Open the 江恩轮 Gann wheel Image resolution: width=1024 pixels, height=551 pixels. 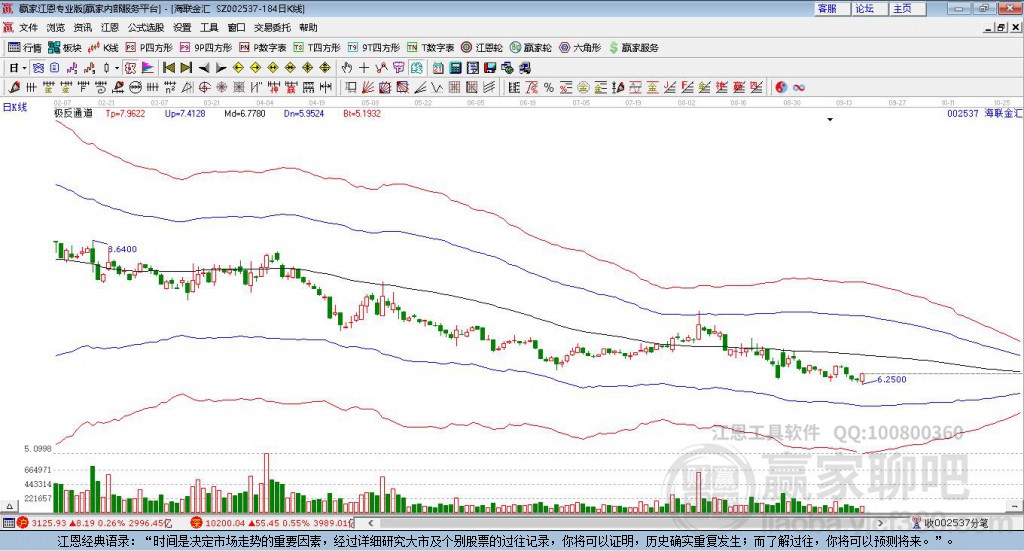point(482,48)
